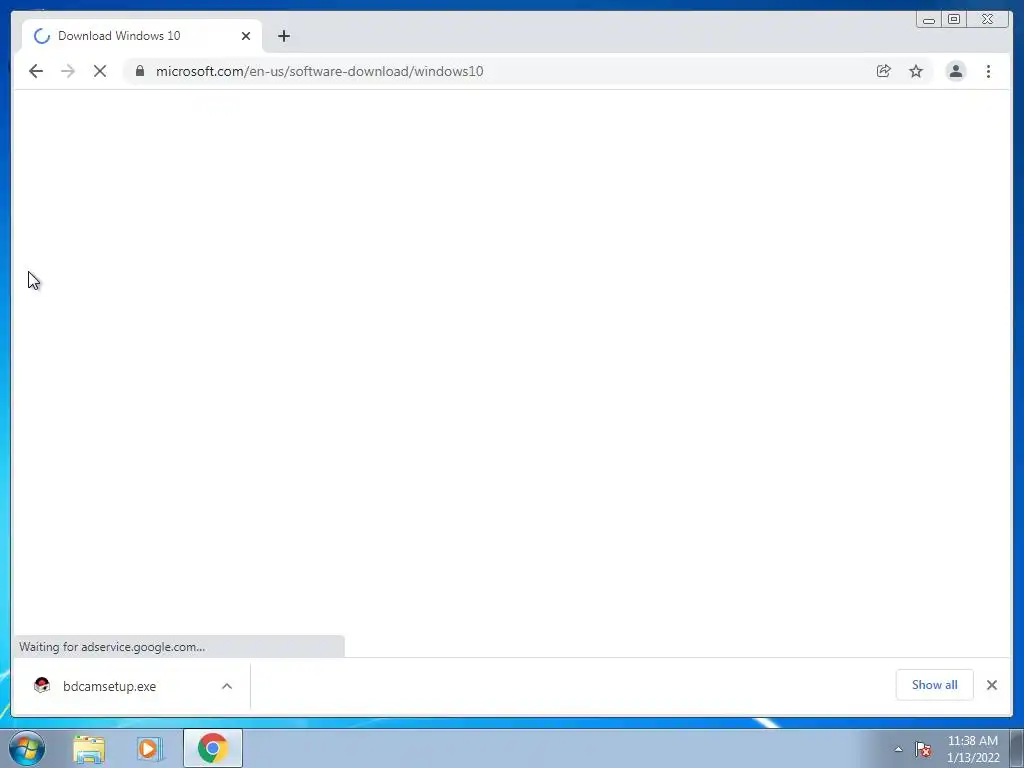Image resolution: width=1024 pixels, height=768 pixels.
Task: Close the Chrome window
Action: 987,20
